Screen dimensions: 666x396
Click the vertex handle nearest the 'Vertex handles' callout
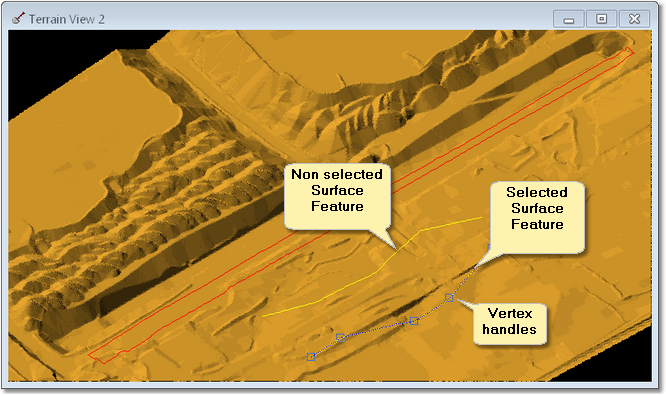(449, 298)
